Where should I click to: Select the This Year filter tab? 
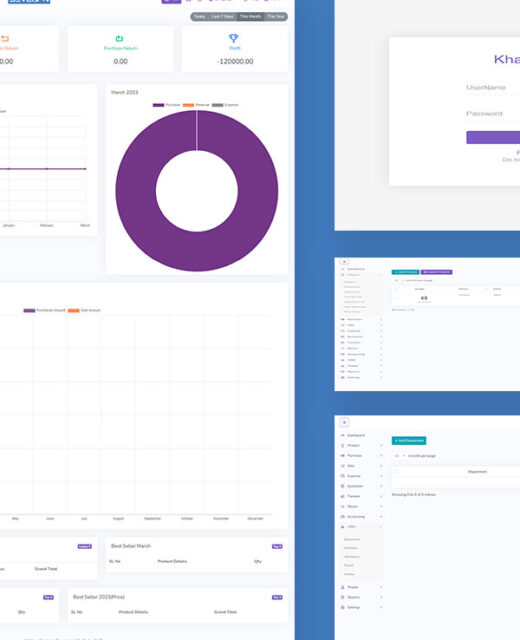click(x=276, y=17)
